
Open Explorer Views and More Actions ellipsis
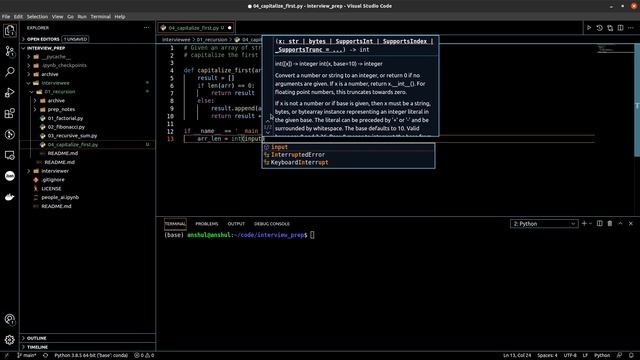point(147,28)
